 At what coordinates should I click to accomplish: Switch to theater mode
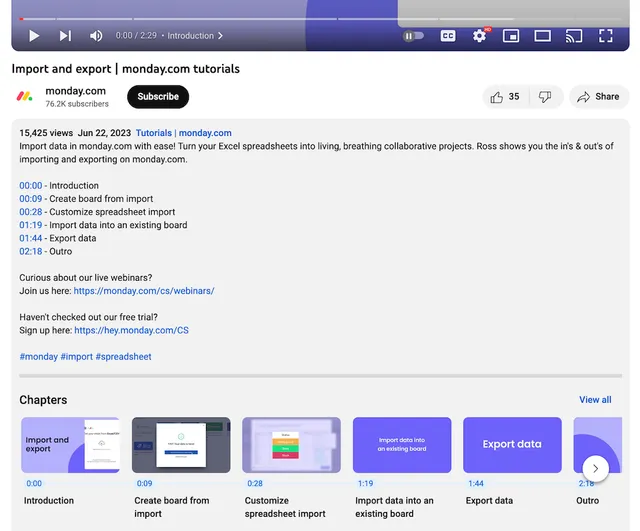point(542,36)
